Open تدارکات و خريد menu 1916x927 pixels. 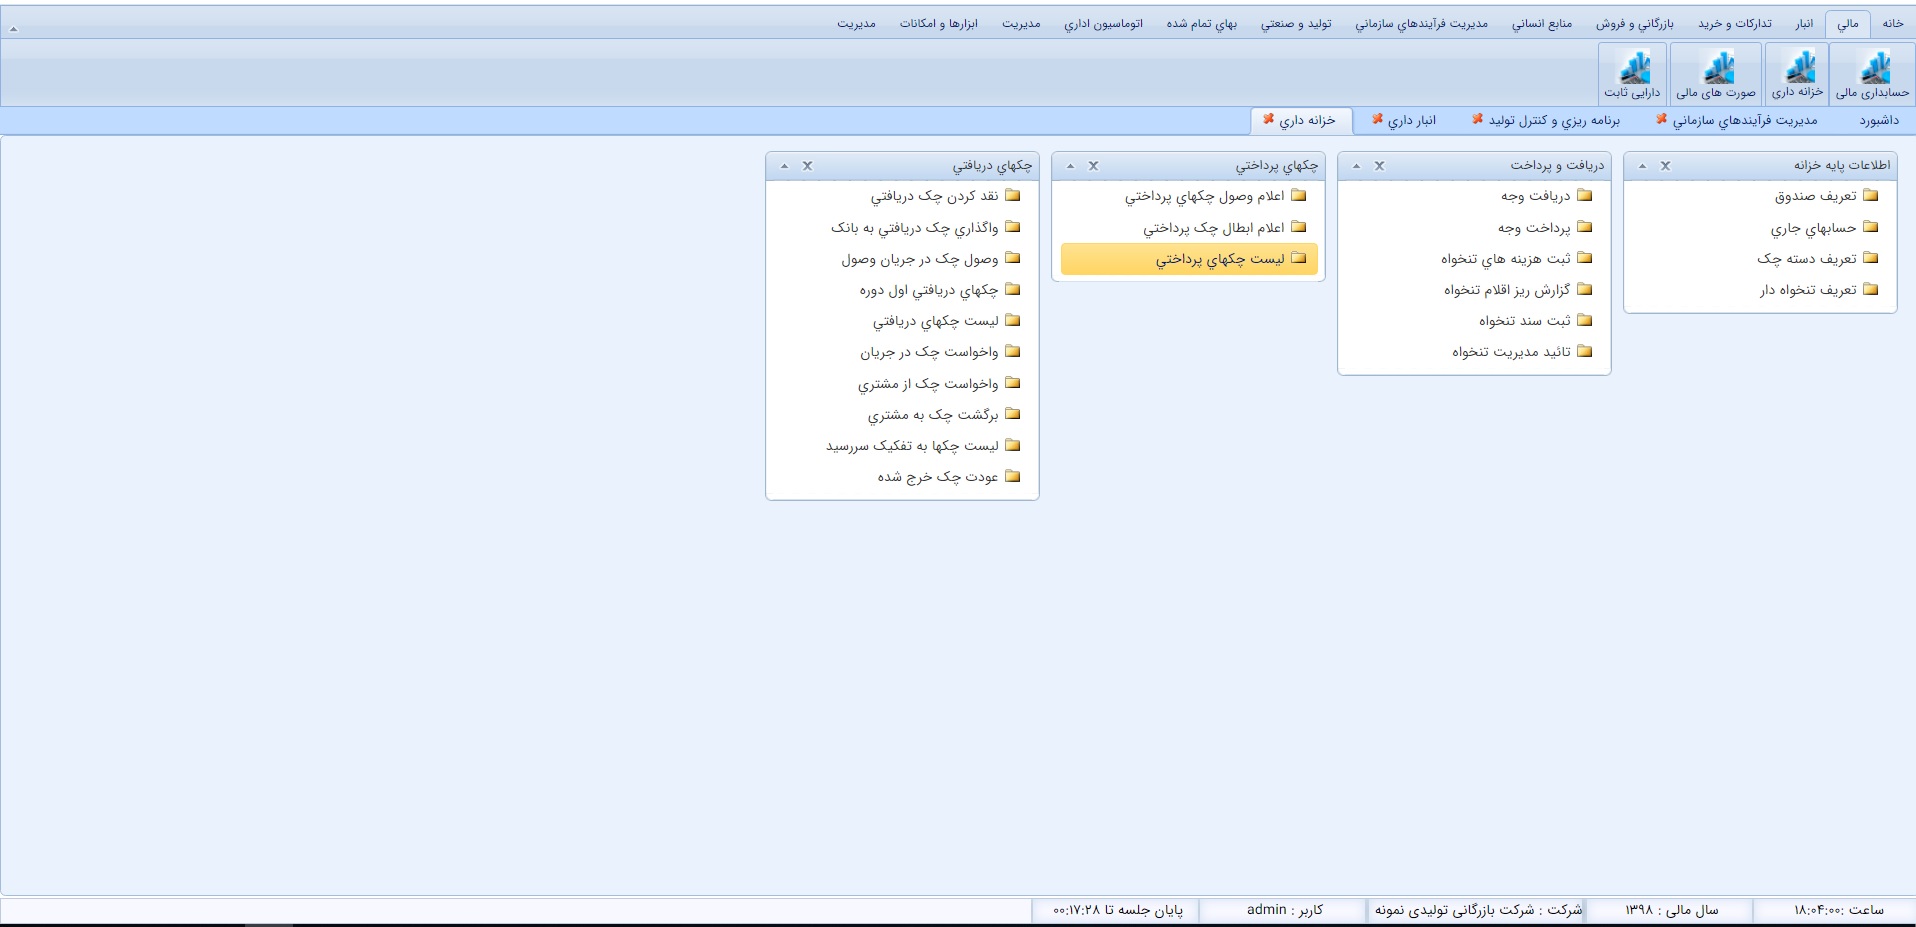tap(1735, 24)
